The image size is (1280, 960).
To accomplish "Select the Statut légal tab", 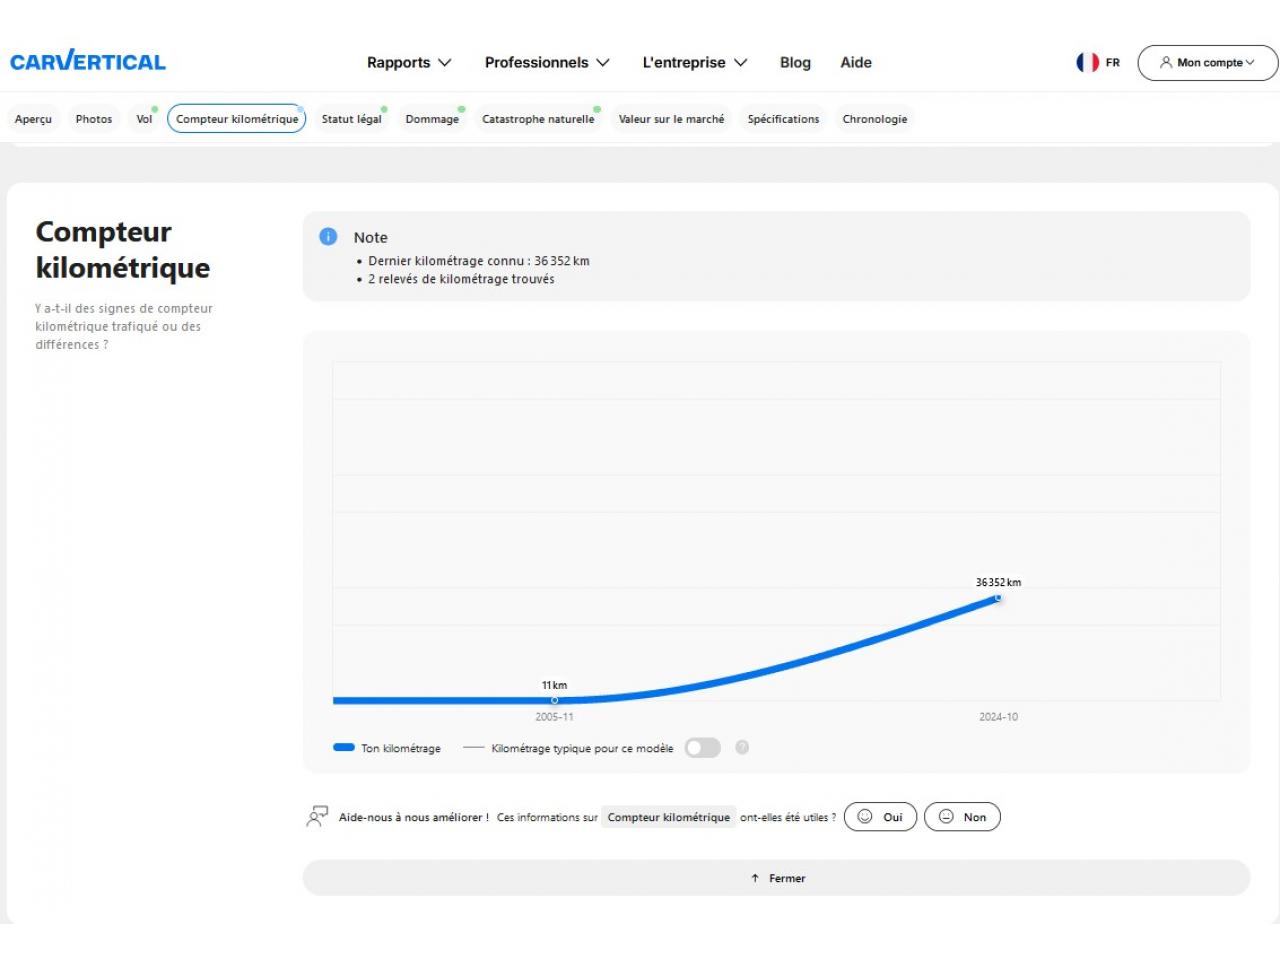I will [x=351, y=119].
